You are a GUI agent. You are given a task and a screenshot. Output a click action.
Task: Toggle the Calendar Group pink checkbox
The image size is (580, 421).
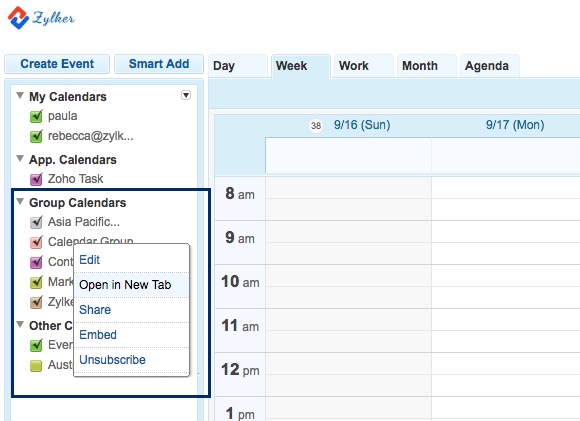36,242
